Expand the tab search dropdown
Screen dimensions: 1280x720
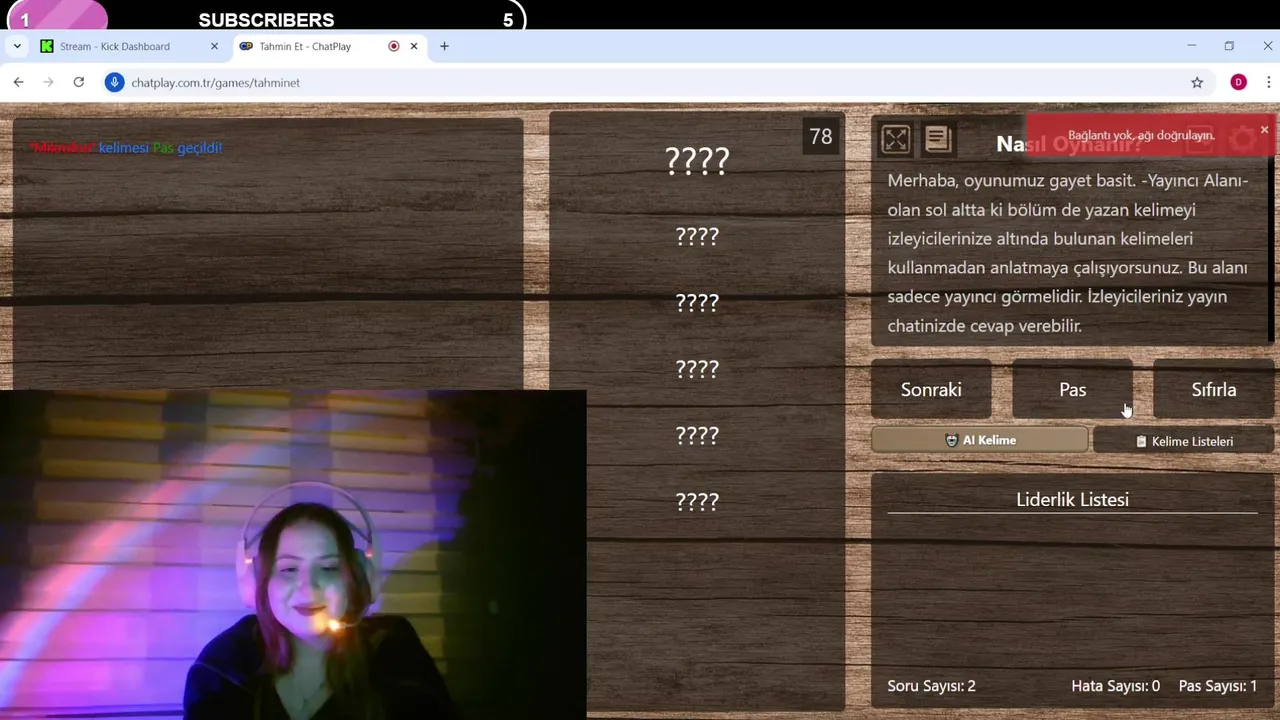(x=17, y=46)
